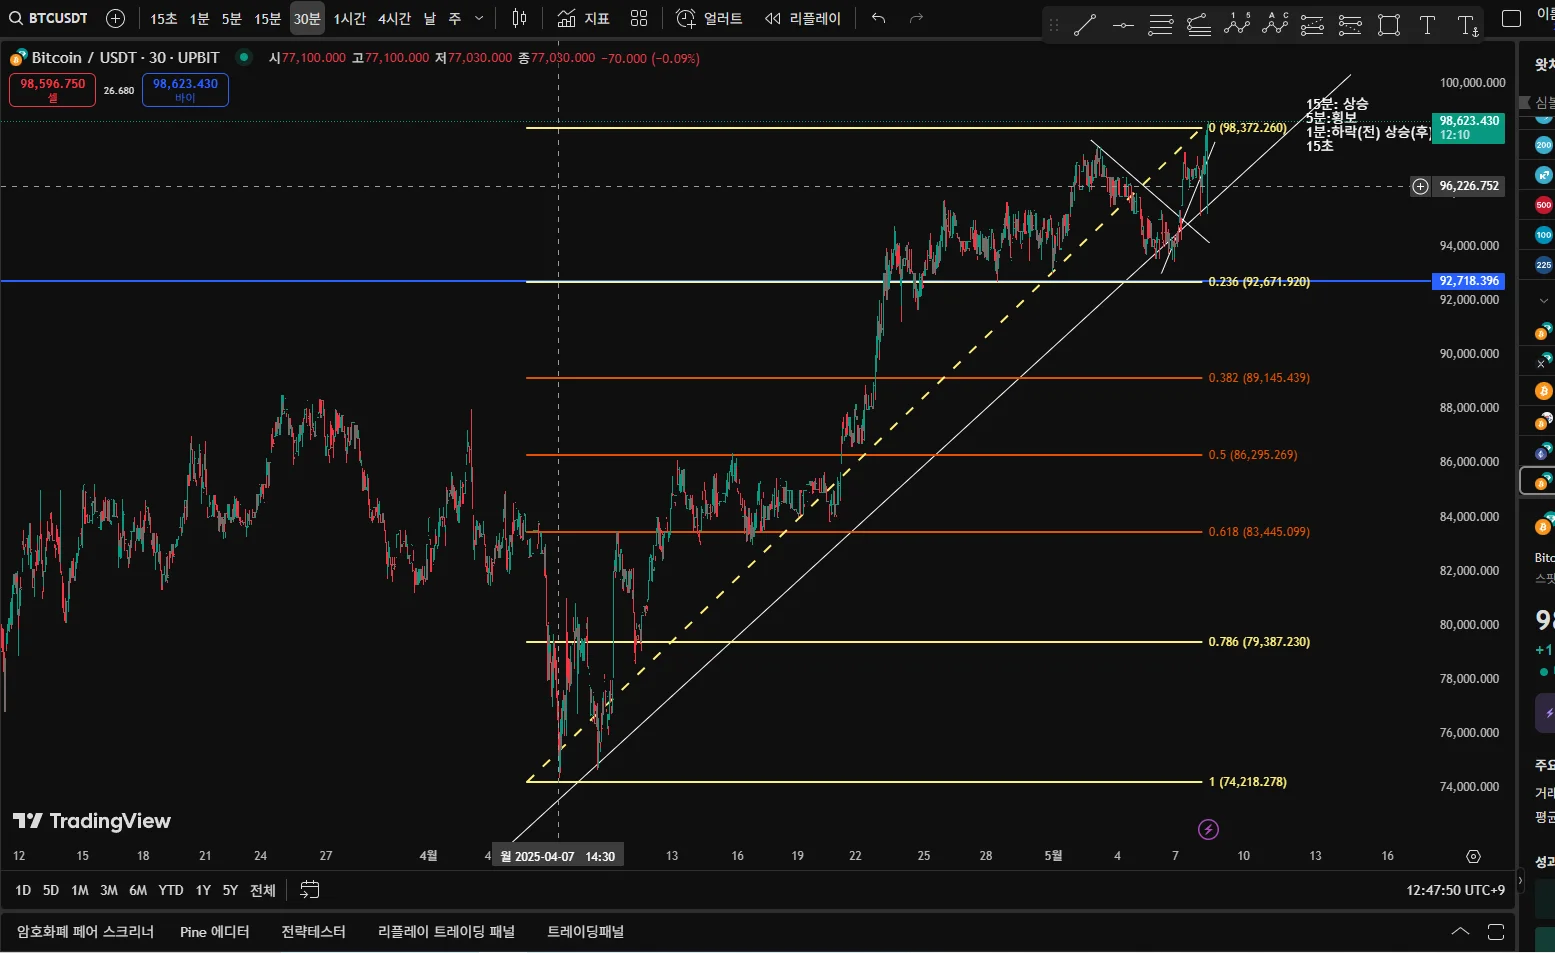Click the Bitcoin / USDT chart title

pos(125,58)
